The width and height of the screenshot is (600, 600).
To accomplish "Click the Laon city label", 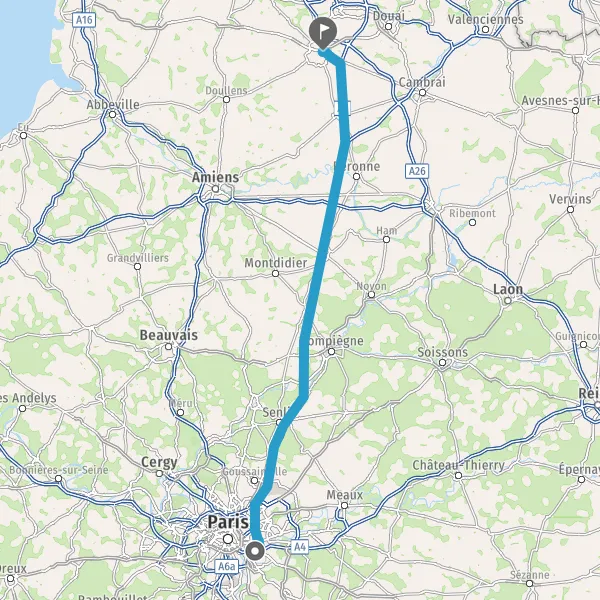I will [x=508, y=289].
